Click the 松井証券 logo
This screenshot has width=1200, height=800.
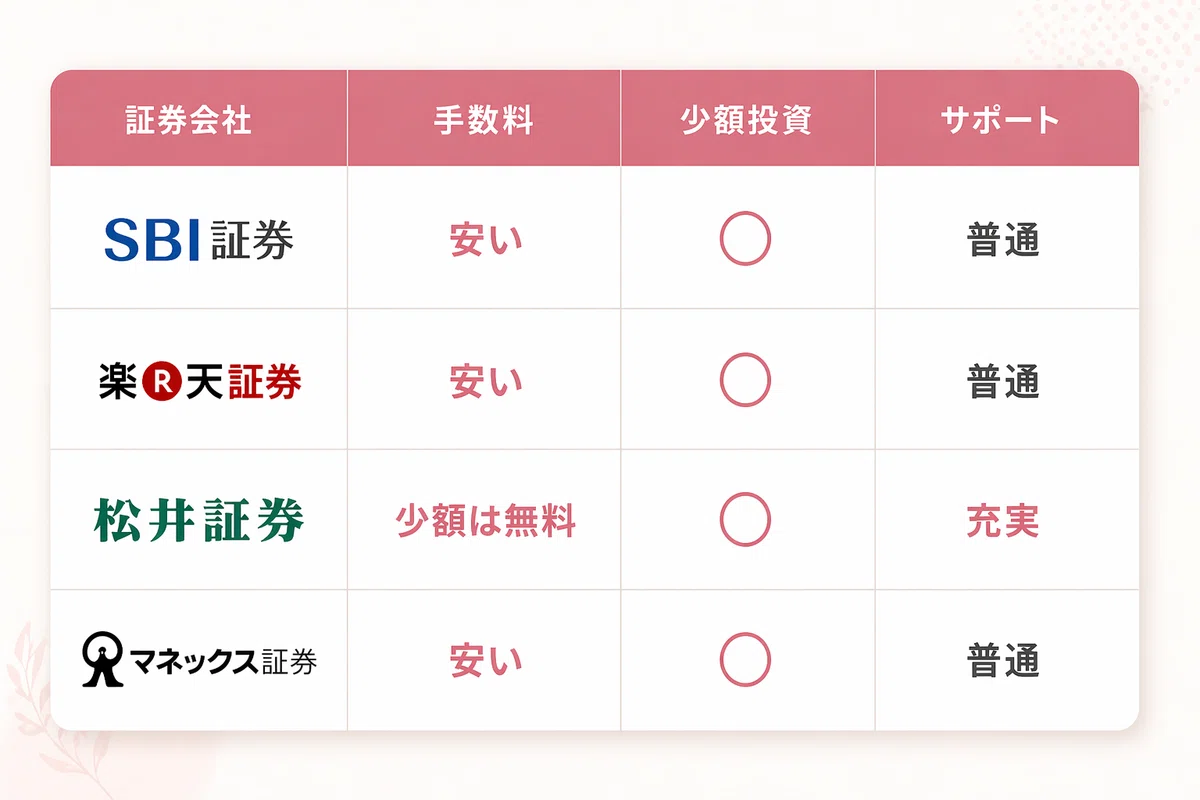point(199,521)
